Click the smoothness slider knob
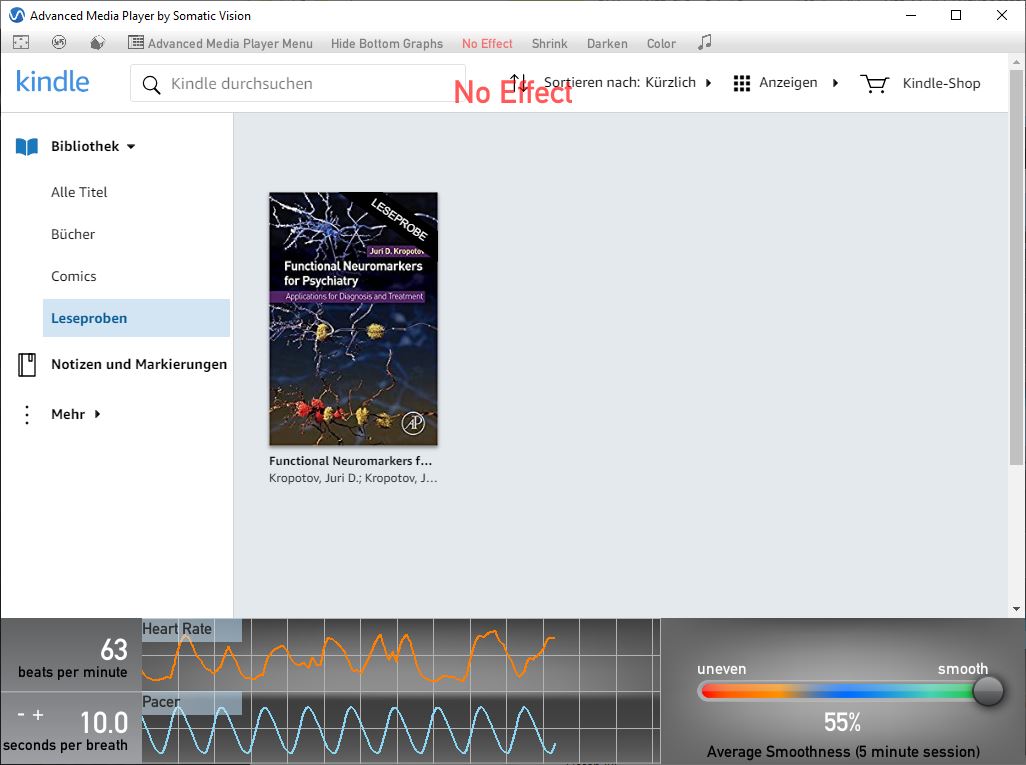This screenshot has height=765, width=1026. (987, 690)
